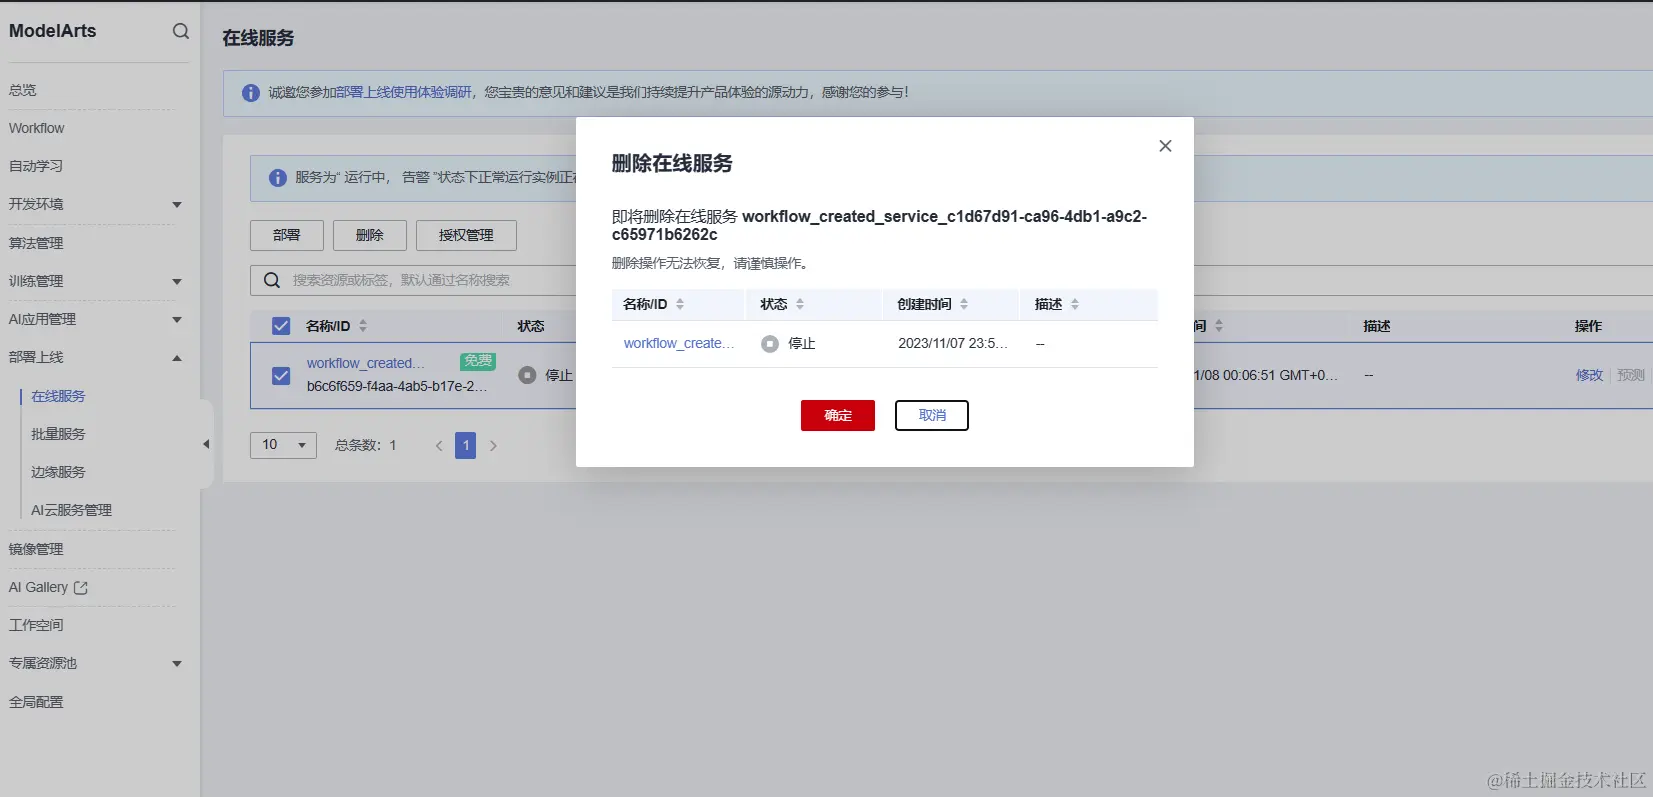Open workflow_create... link in the dialog table
This screenshot has height=797, width=1653.
[x=679, y=343]
